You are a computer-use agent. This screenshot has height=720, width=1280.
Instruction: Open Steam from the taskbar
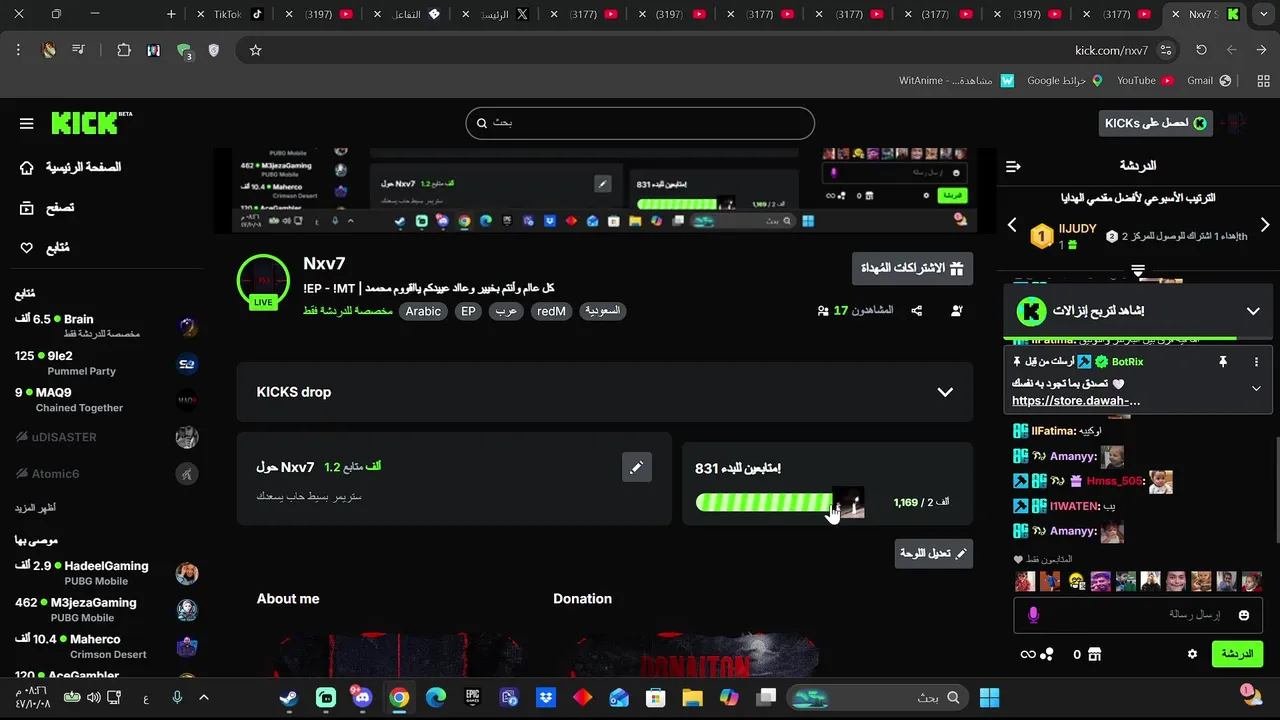pyautogui.click(x=289, y=698)
